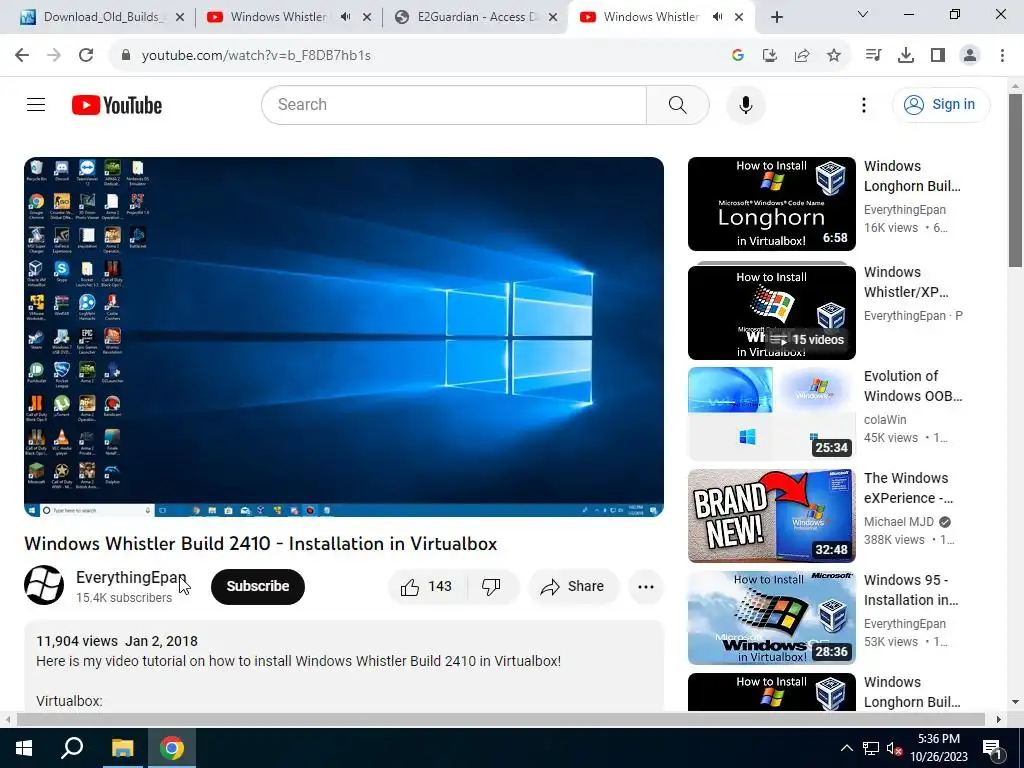Go to the YouTube home logo
Image resolution: width=1024 pixels, height=768 pixels.
click(117, 105)
